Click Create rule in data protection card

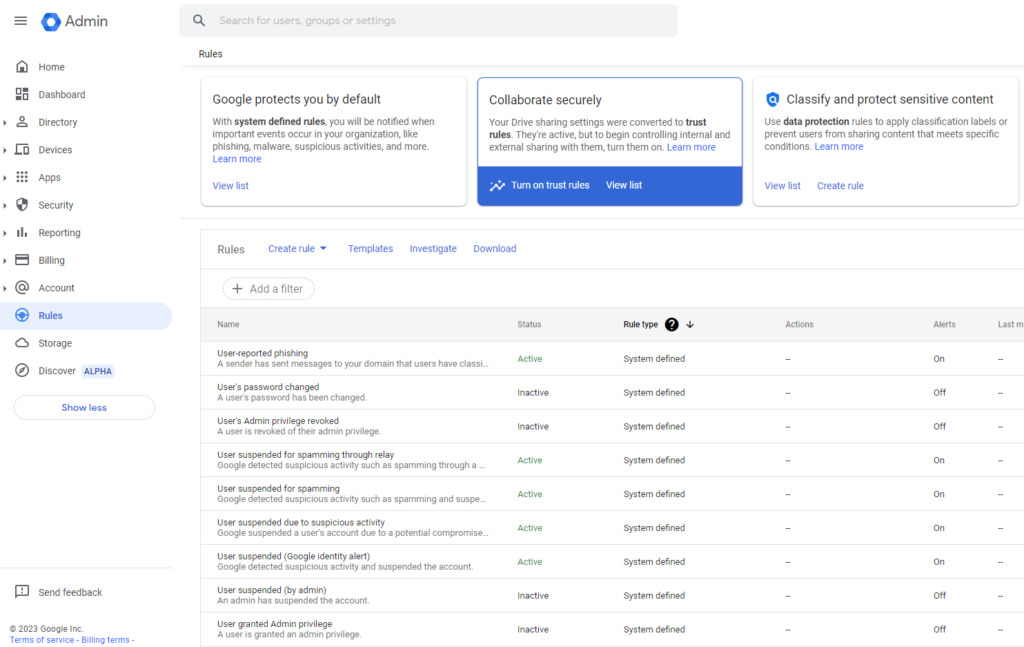point(840,186)
